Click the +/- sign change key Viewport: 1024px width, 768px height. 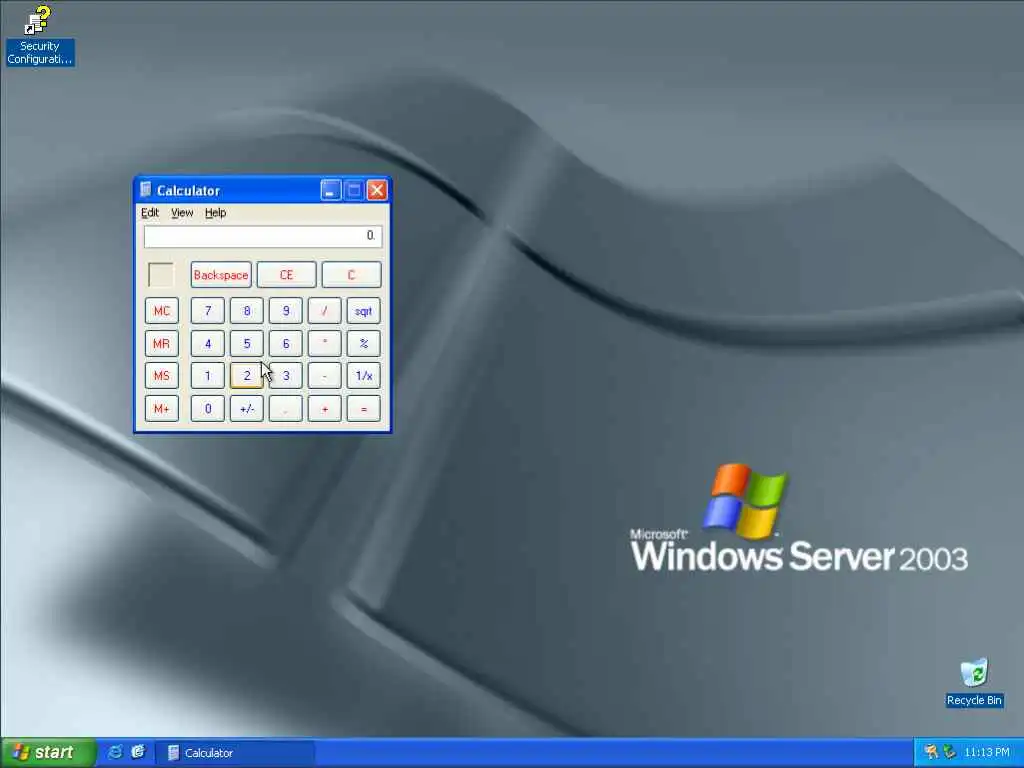[x=247, y=409]
